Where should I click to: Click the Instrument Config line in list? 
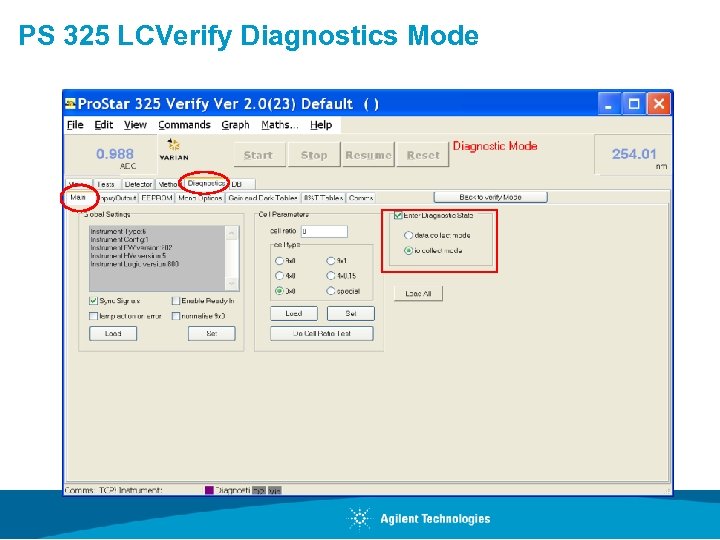(119, 239)
